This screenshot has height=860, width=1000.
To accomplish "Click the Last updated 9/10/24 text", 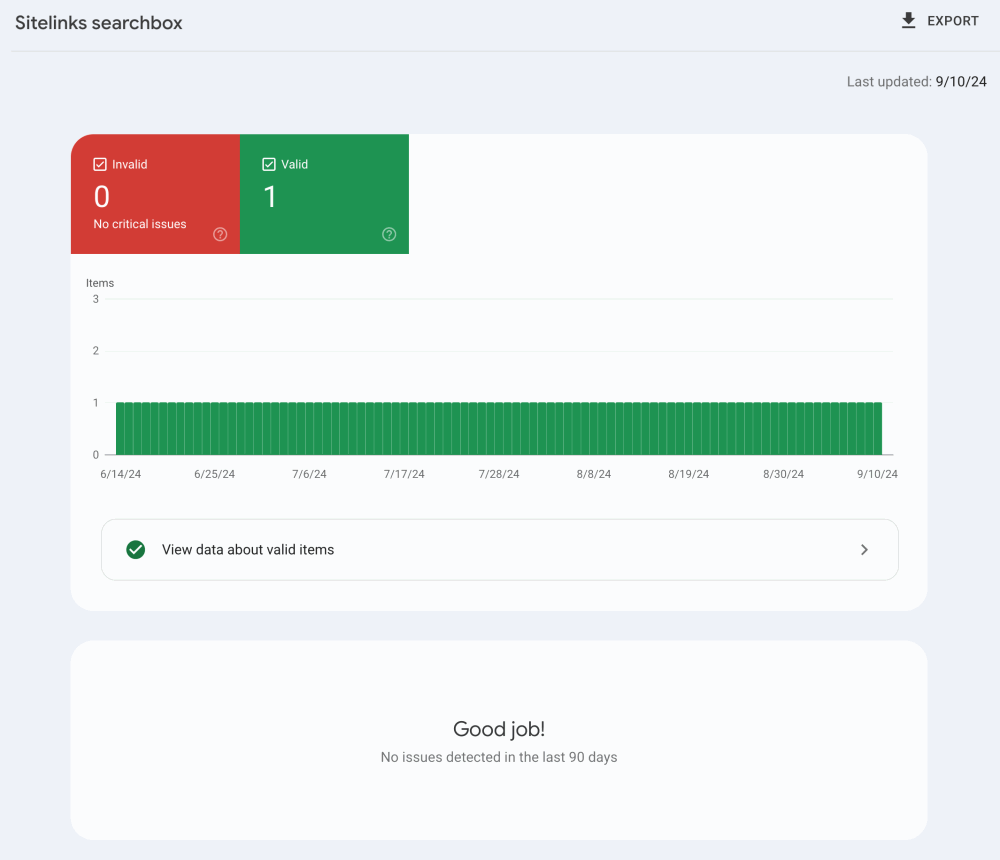I will (x=916, y=82).
